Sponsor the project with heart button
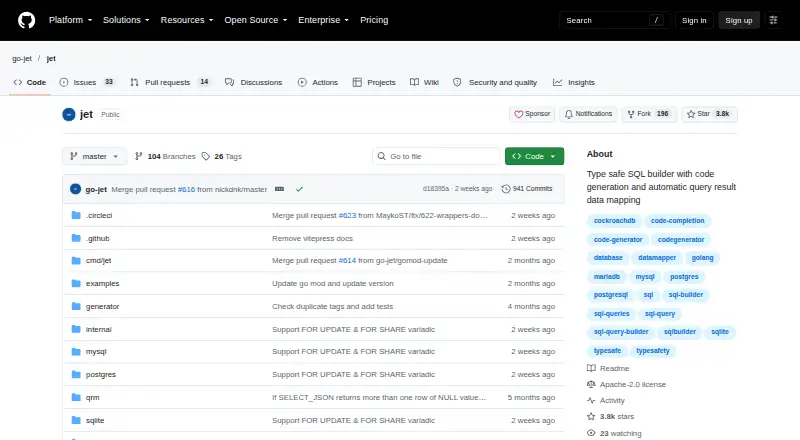800x440 pixels. point(532,114)
